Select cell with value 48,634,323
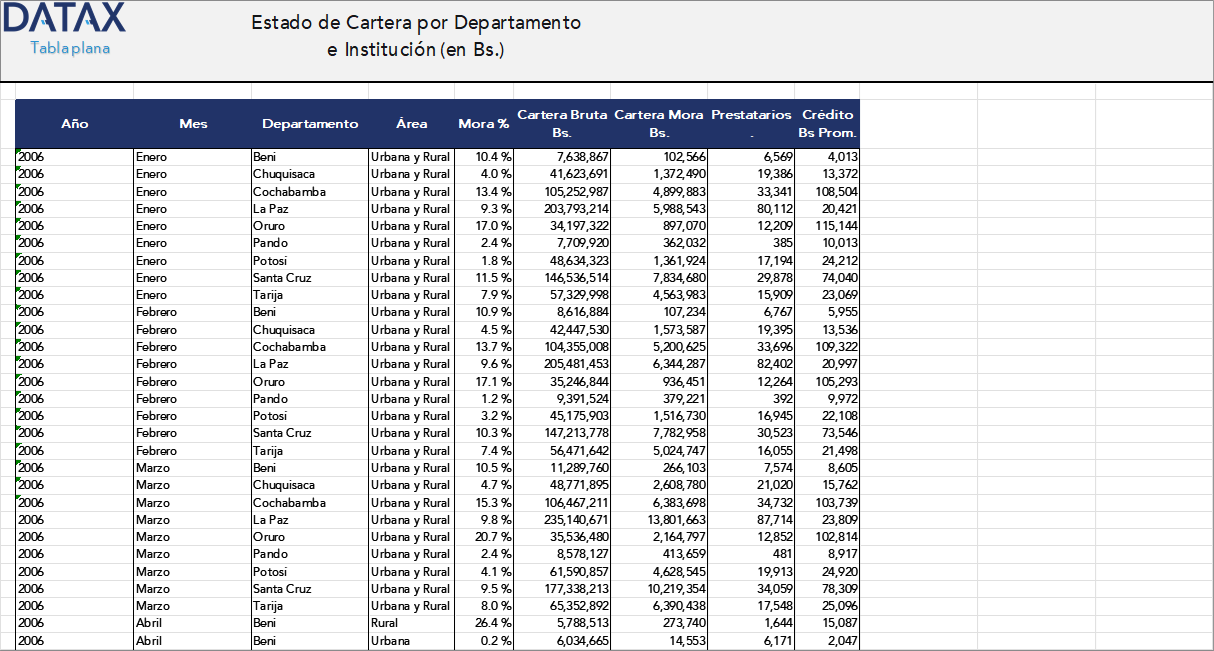 click(562, 261)
